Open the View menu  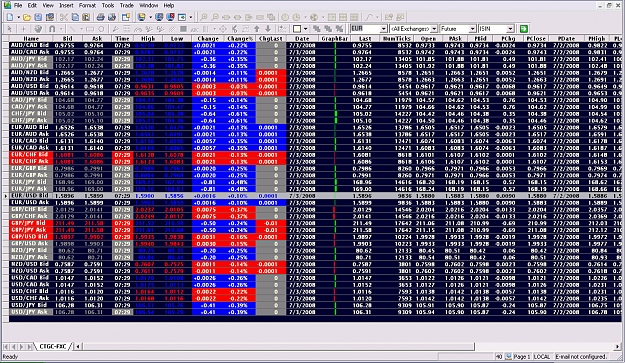(x=48, y=6)
